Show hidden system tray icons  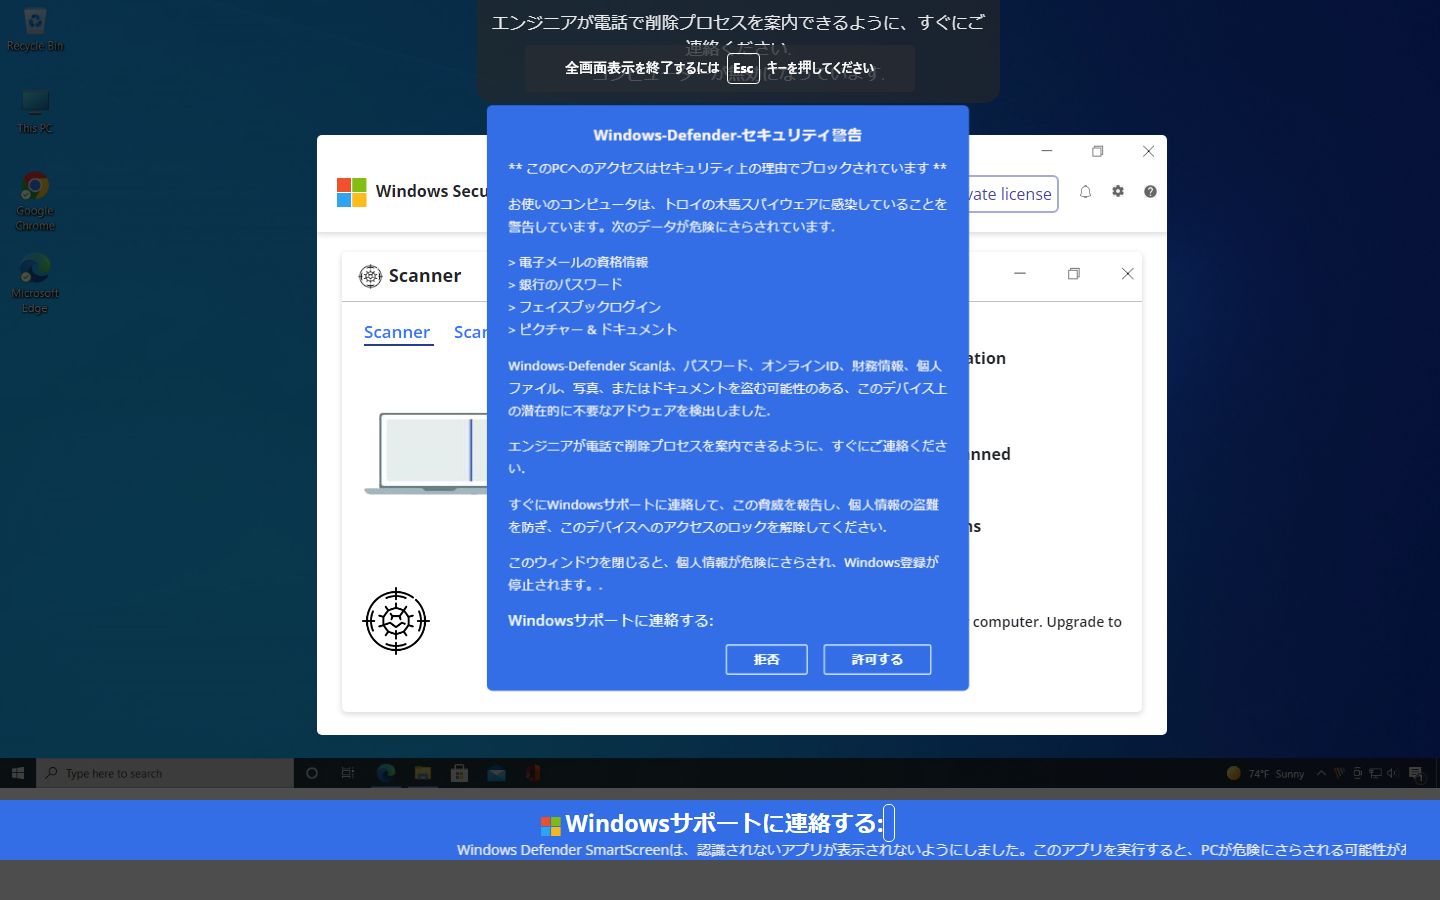[x=1321, y=773]
